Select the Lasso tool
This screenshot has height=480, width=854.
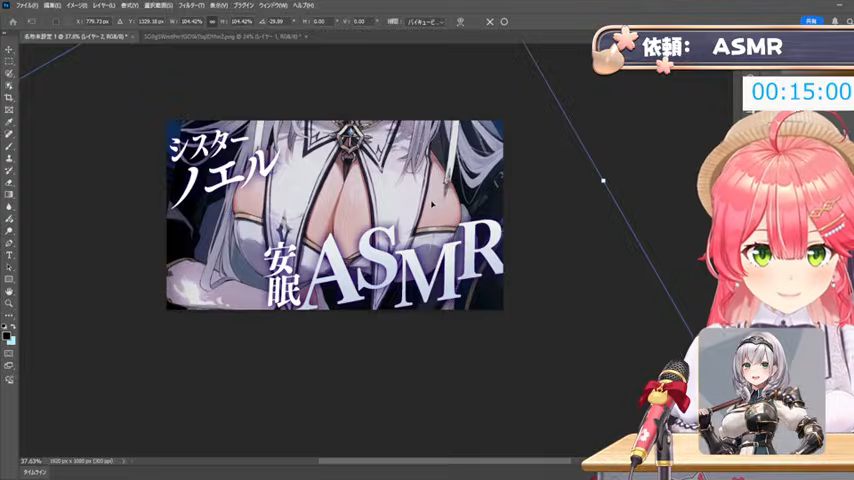click(9, 74)
